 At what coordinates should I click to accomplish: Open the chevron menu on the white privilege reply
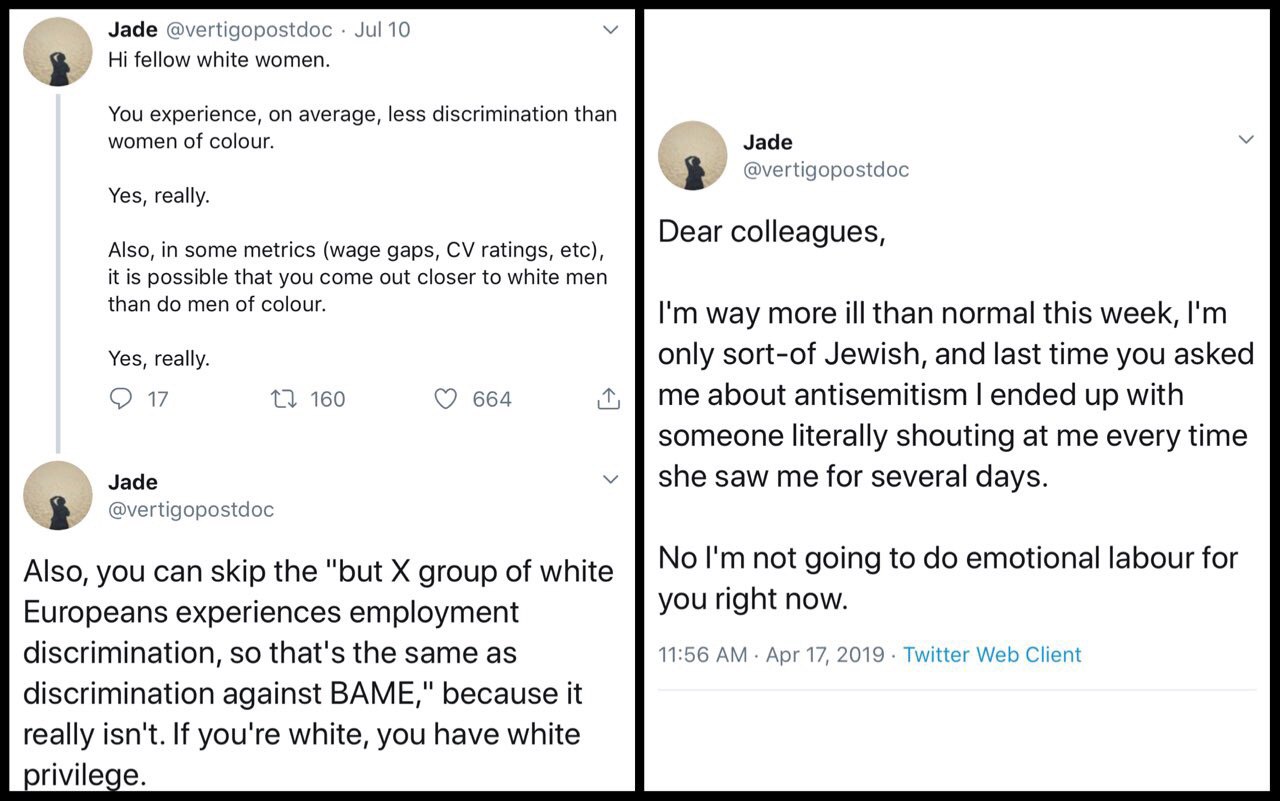[x=610, y=481]
